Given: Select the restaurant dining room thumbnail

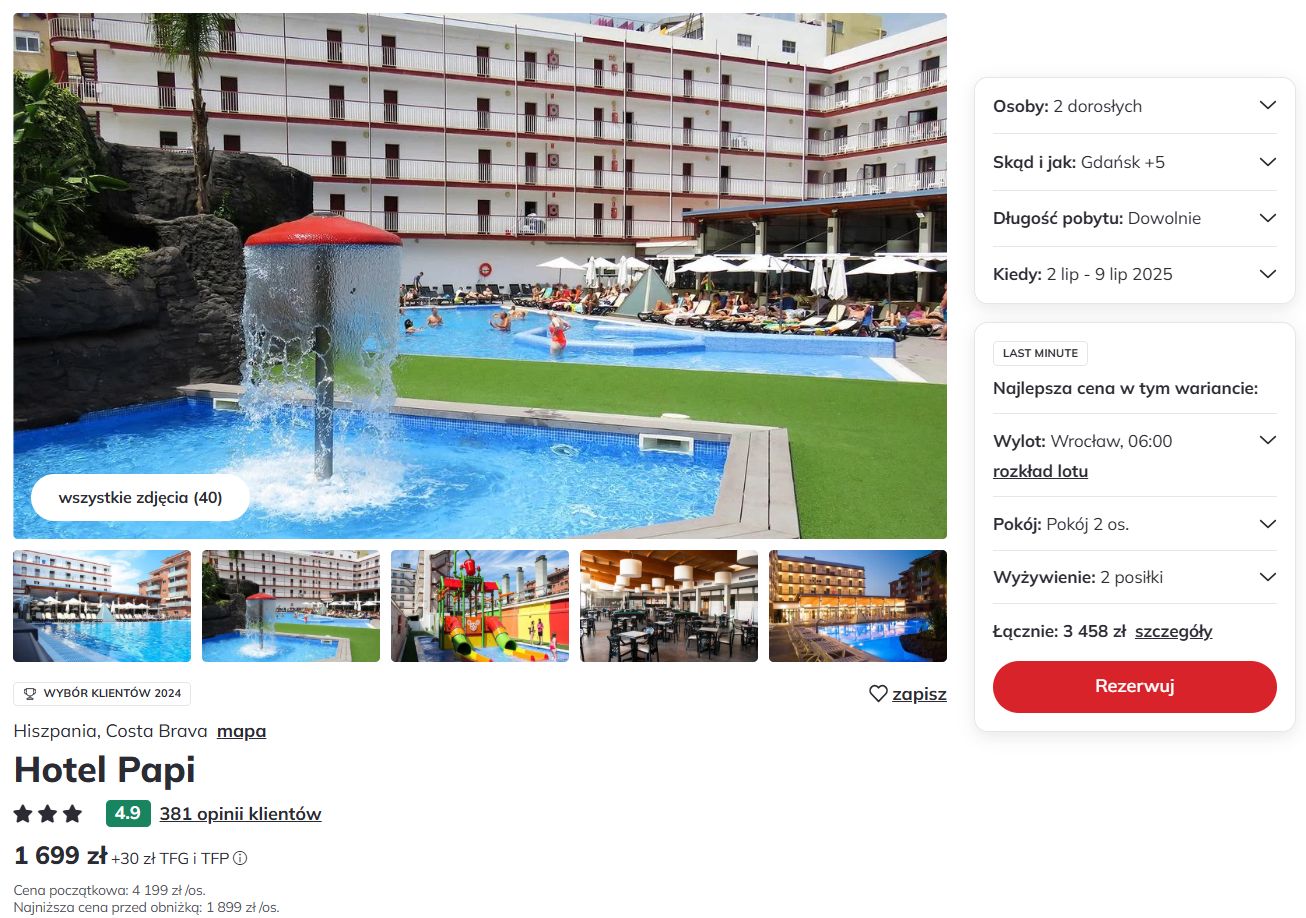Looking at the screenshot, I should [x=669, y=606].
